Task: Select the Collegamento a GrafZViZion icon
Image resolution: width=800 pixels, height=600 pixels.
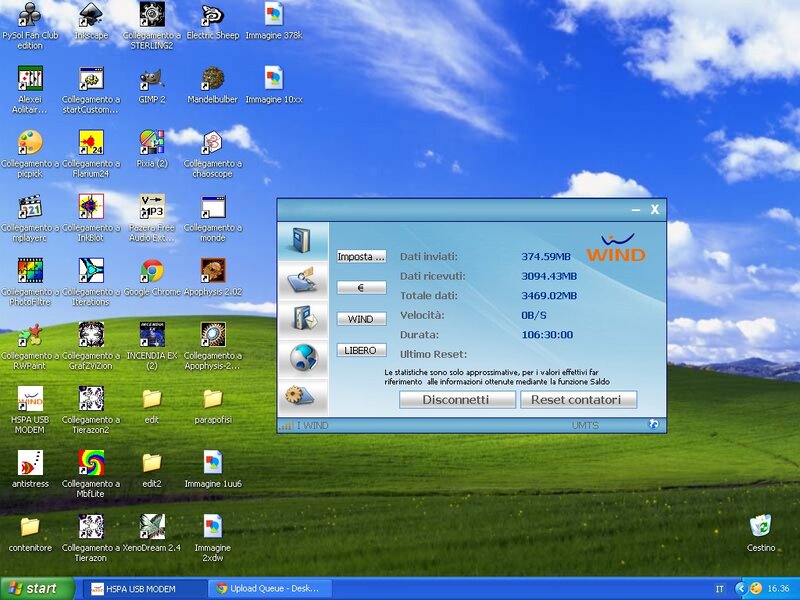Action: (x=91, y=345)
